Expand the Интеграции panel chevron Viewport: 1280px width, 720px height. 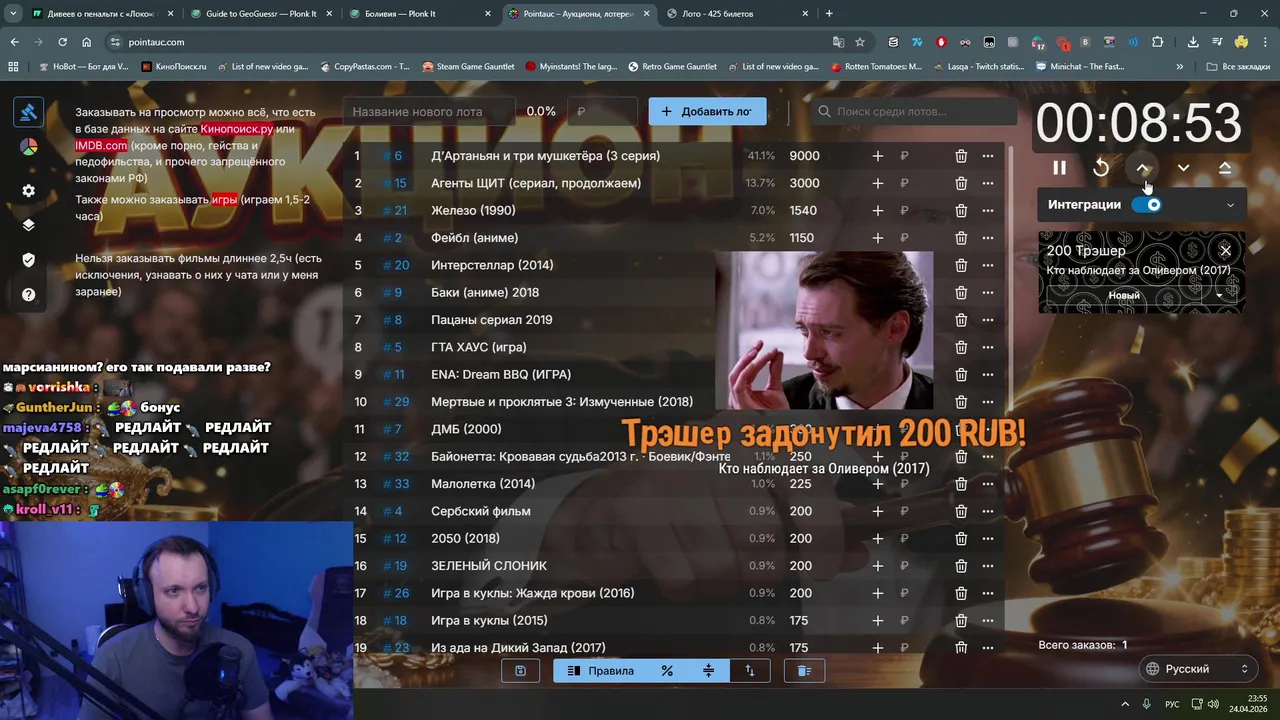click(1230, 205)
